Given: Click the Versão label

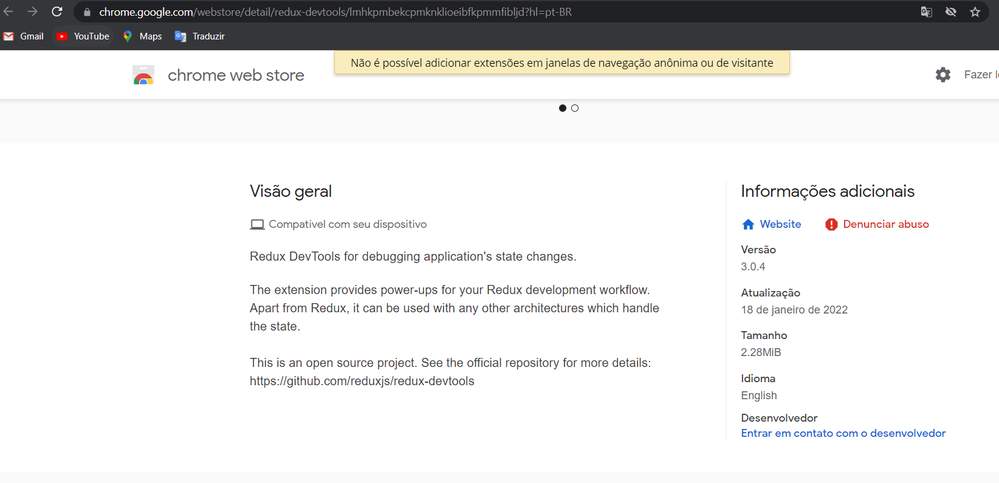Looking at the screenshot, I should 758,250.
